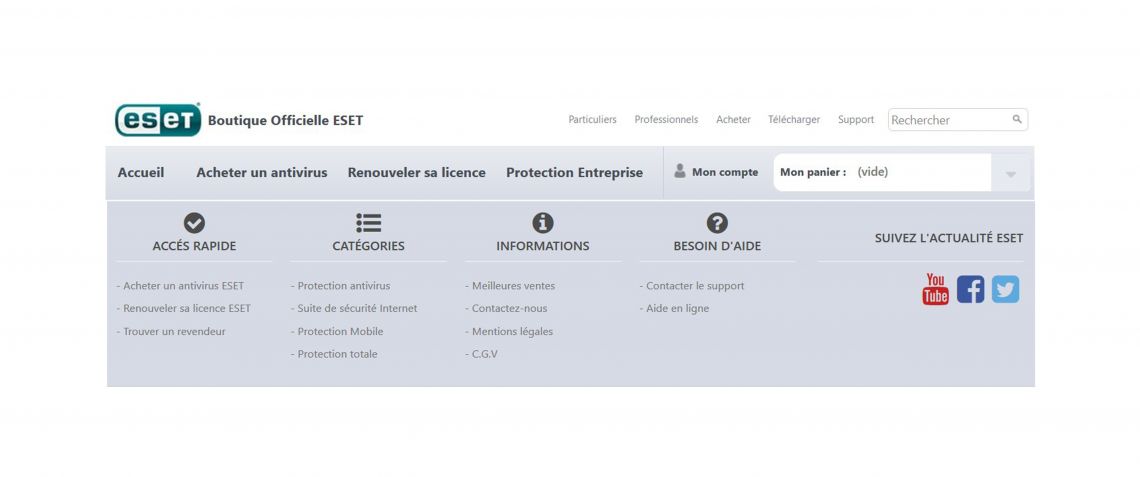Click the Besoin d'aide question icon
The image size is (1140, 477).
(717, 223)
